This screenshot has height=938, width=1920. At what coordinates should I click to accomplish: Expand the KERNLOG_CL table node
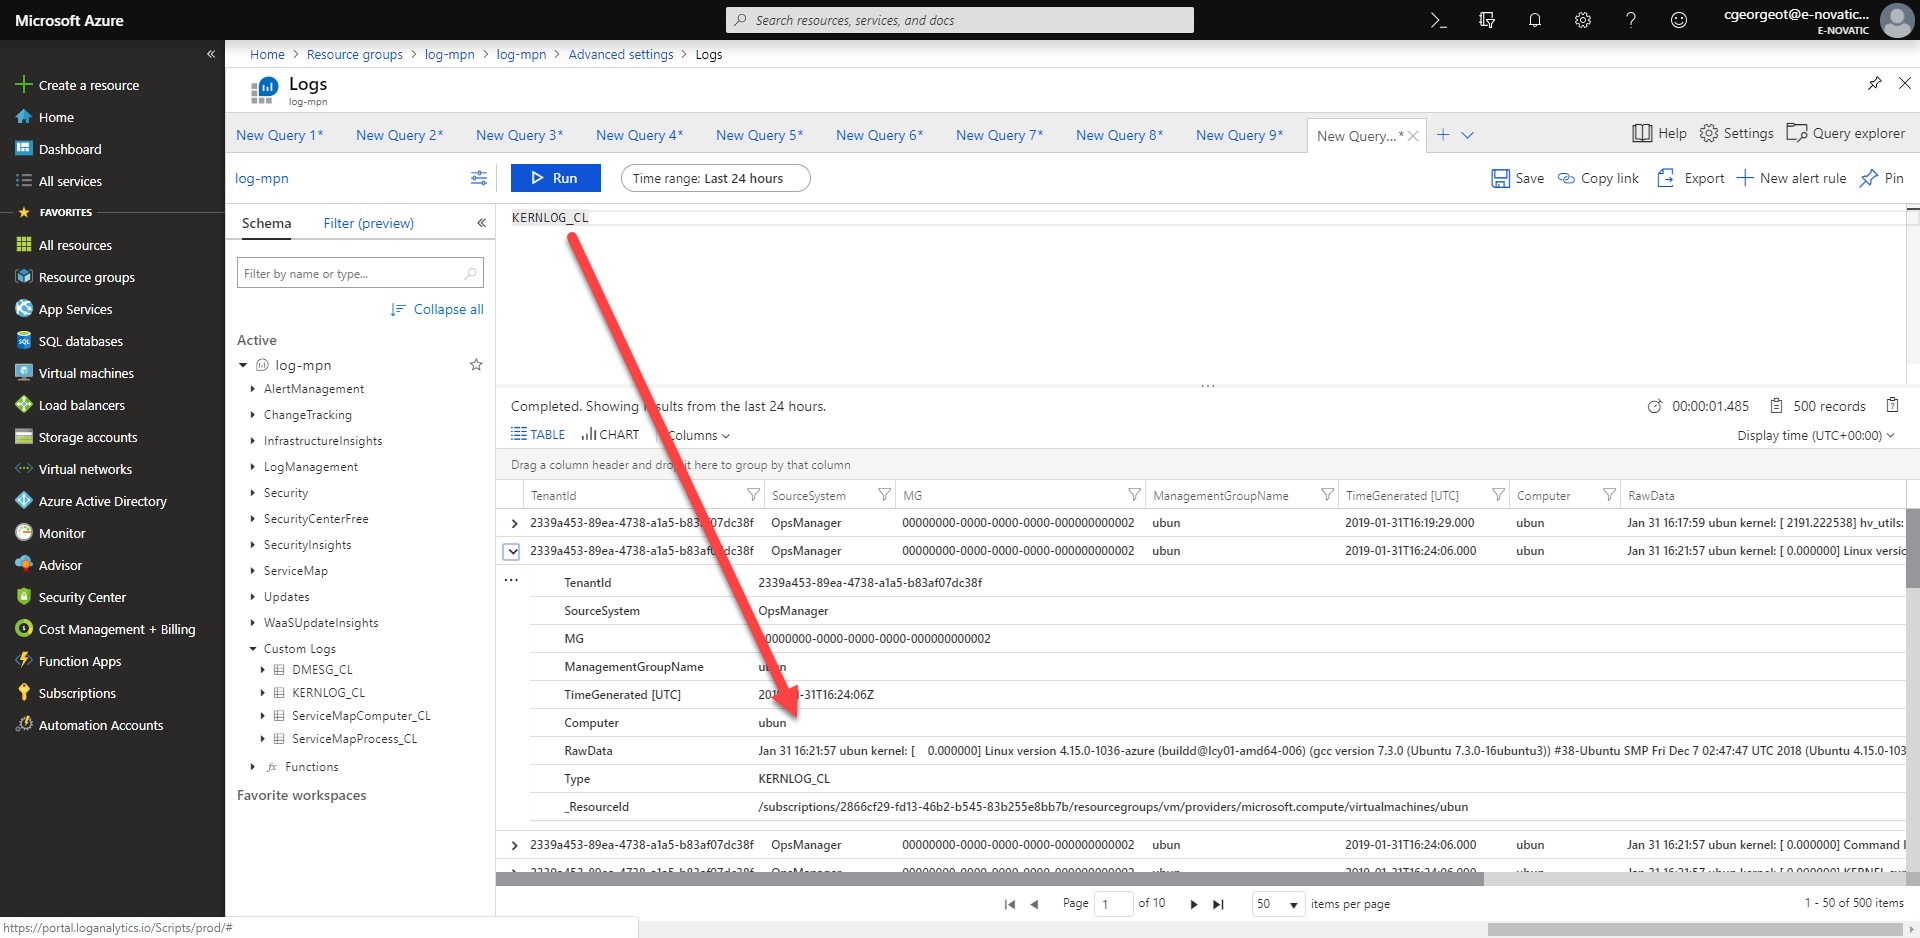click(263, 693)
